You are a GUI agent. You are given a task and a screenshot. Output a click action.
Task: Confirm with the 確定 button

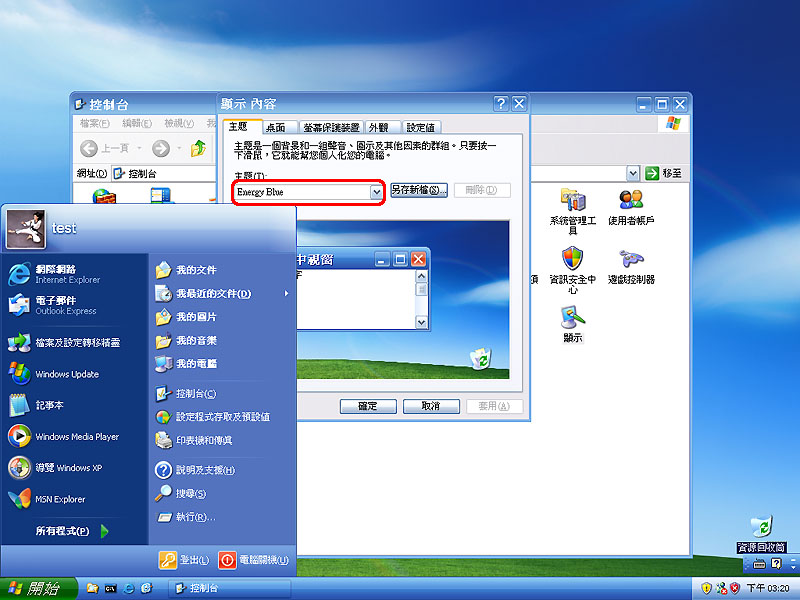368,406
